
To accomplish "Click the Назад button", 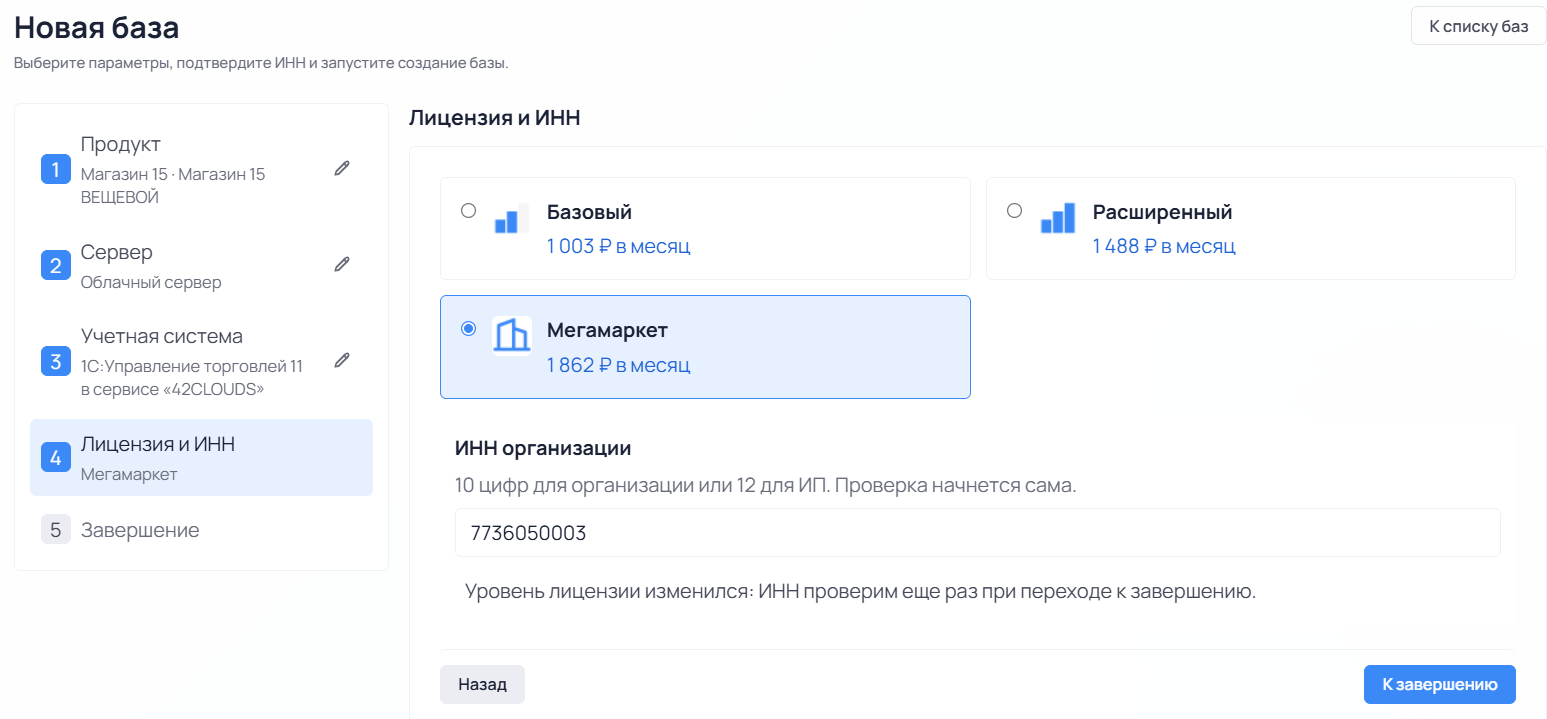I will tap(482, 685).
